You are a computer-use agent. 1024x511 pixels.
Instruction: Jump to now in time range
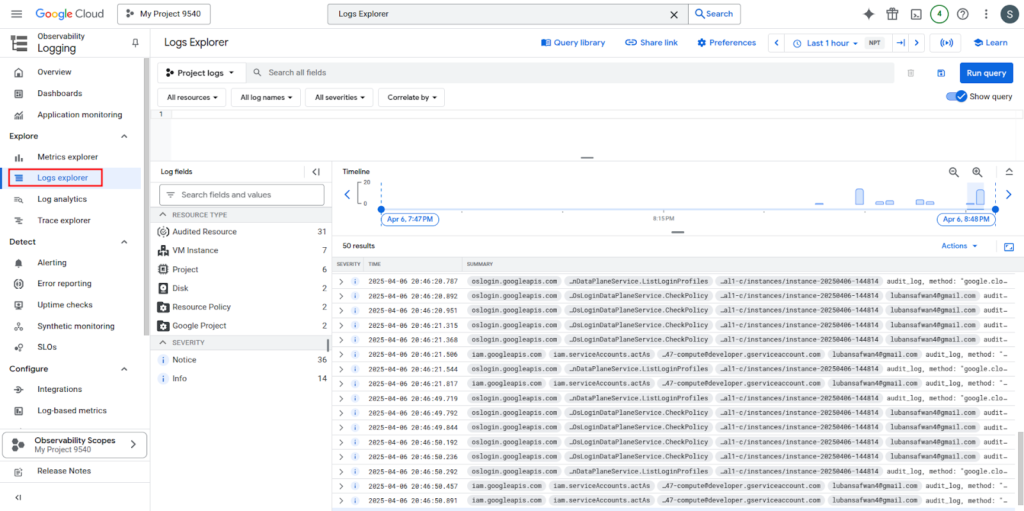tap(901, 42)
